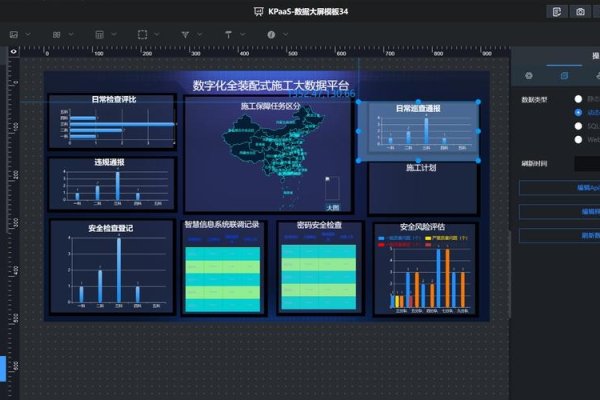Click the 数字化全装配式施工大数据平台 title text
This screenshot has height=400, width=600.
point(271,85)
